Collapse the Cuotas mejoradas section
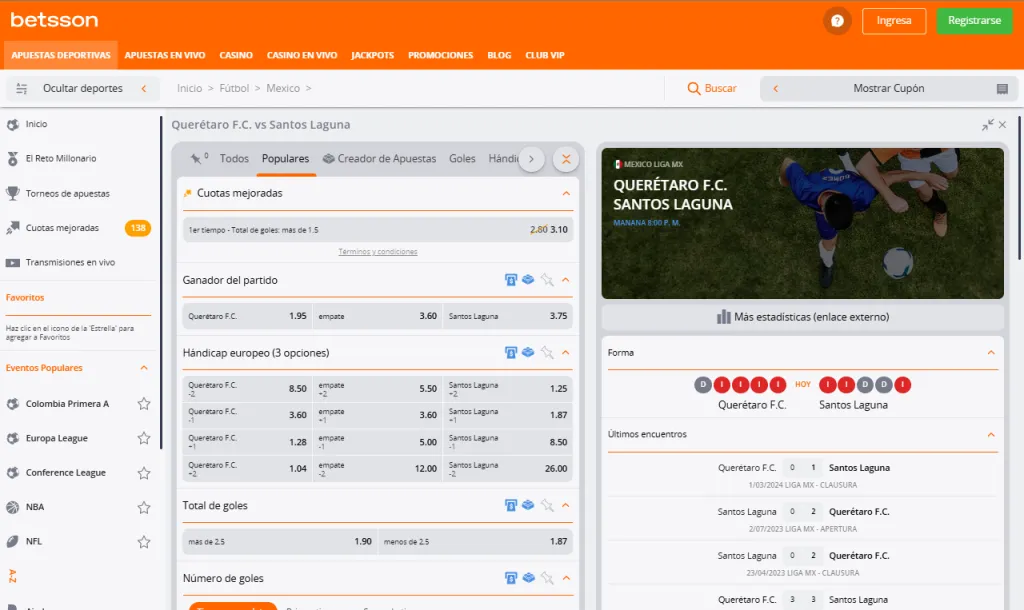This screenshot has width=1024, height=610. [x=566, y=193]
